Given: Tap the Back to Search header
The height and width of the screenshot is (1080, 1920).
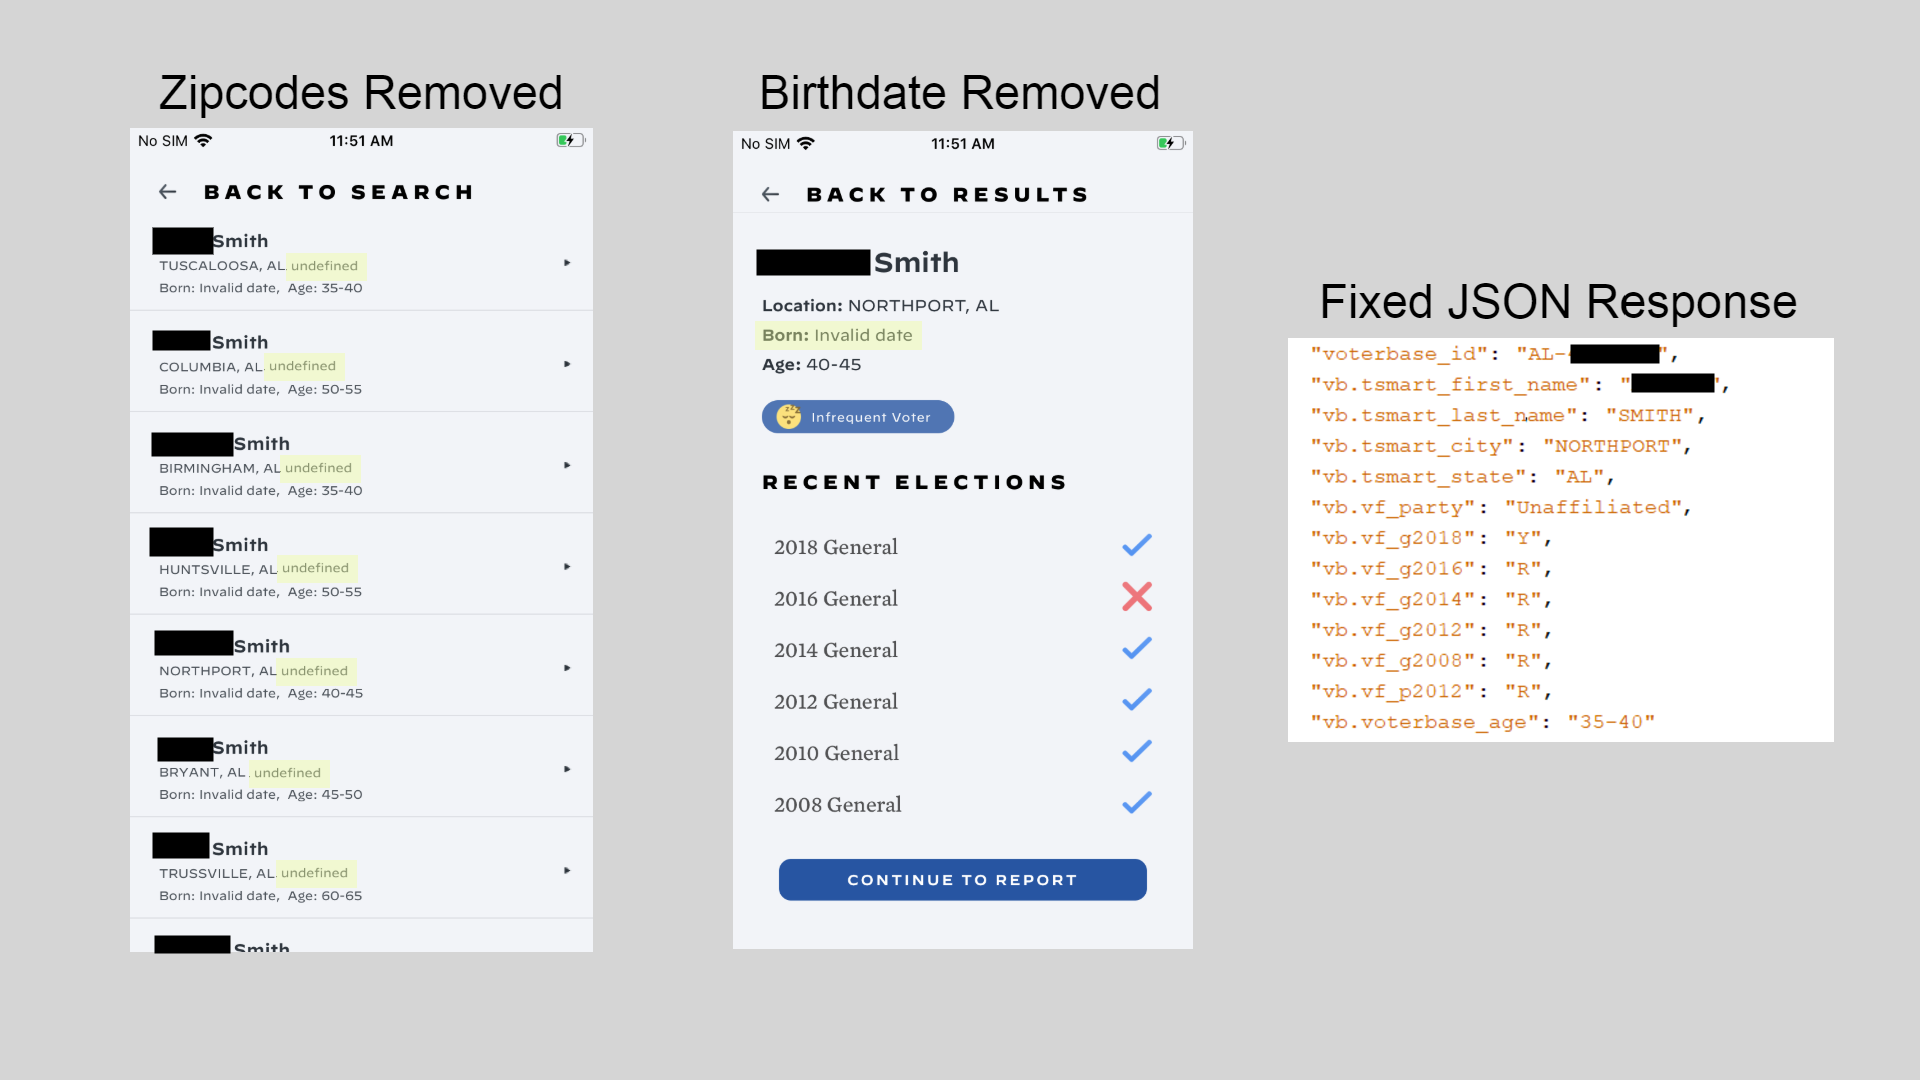Looking at the screenshot, I should tap(338, 192).
